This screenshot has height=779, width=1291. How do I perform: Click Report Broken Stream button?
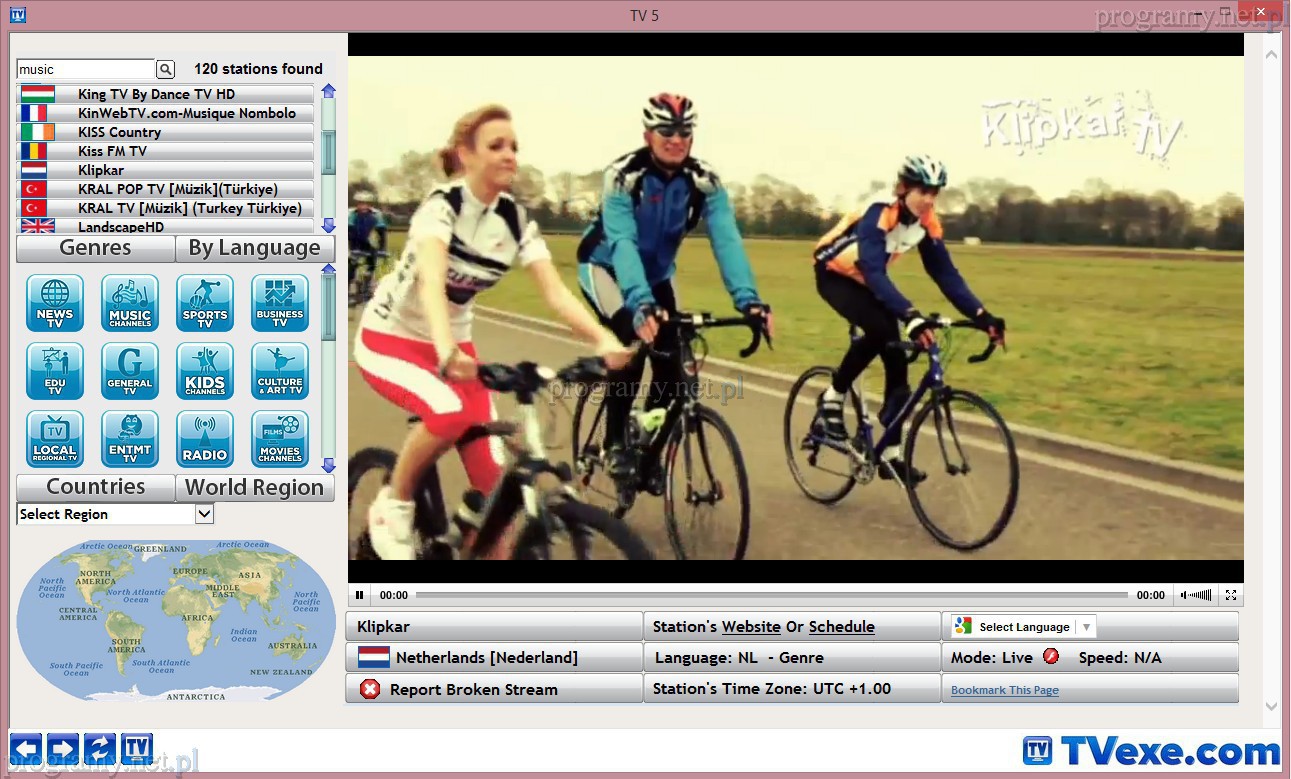[x=473, y=689]
